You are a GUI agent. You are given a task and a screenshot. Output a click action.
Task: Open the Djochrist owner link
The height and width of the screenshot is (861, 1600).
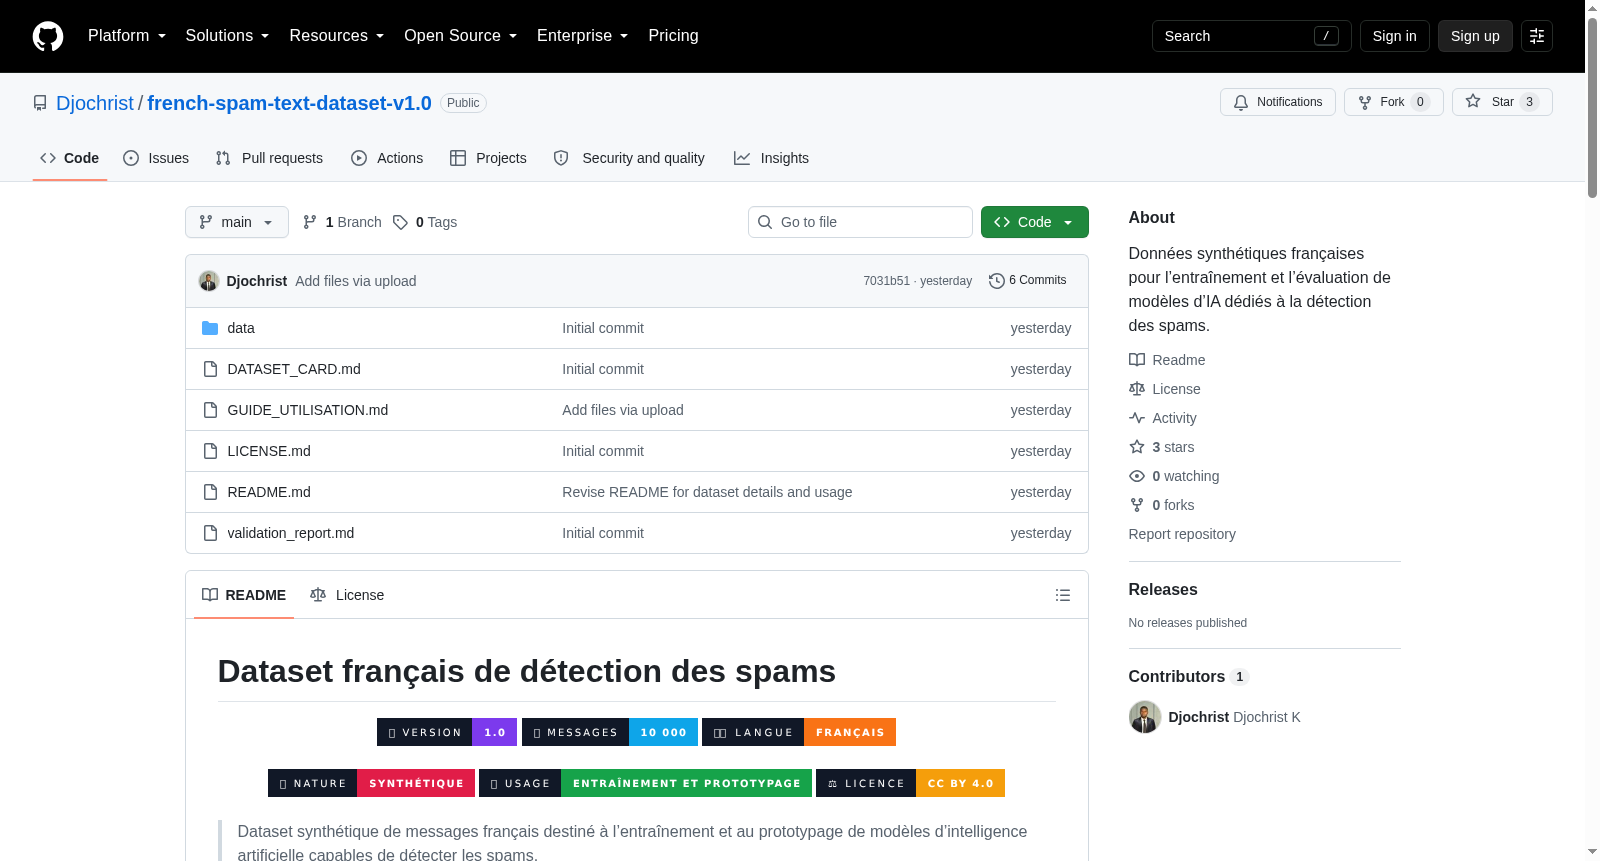95,103
